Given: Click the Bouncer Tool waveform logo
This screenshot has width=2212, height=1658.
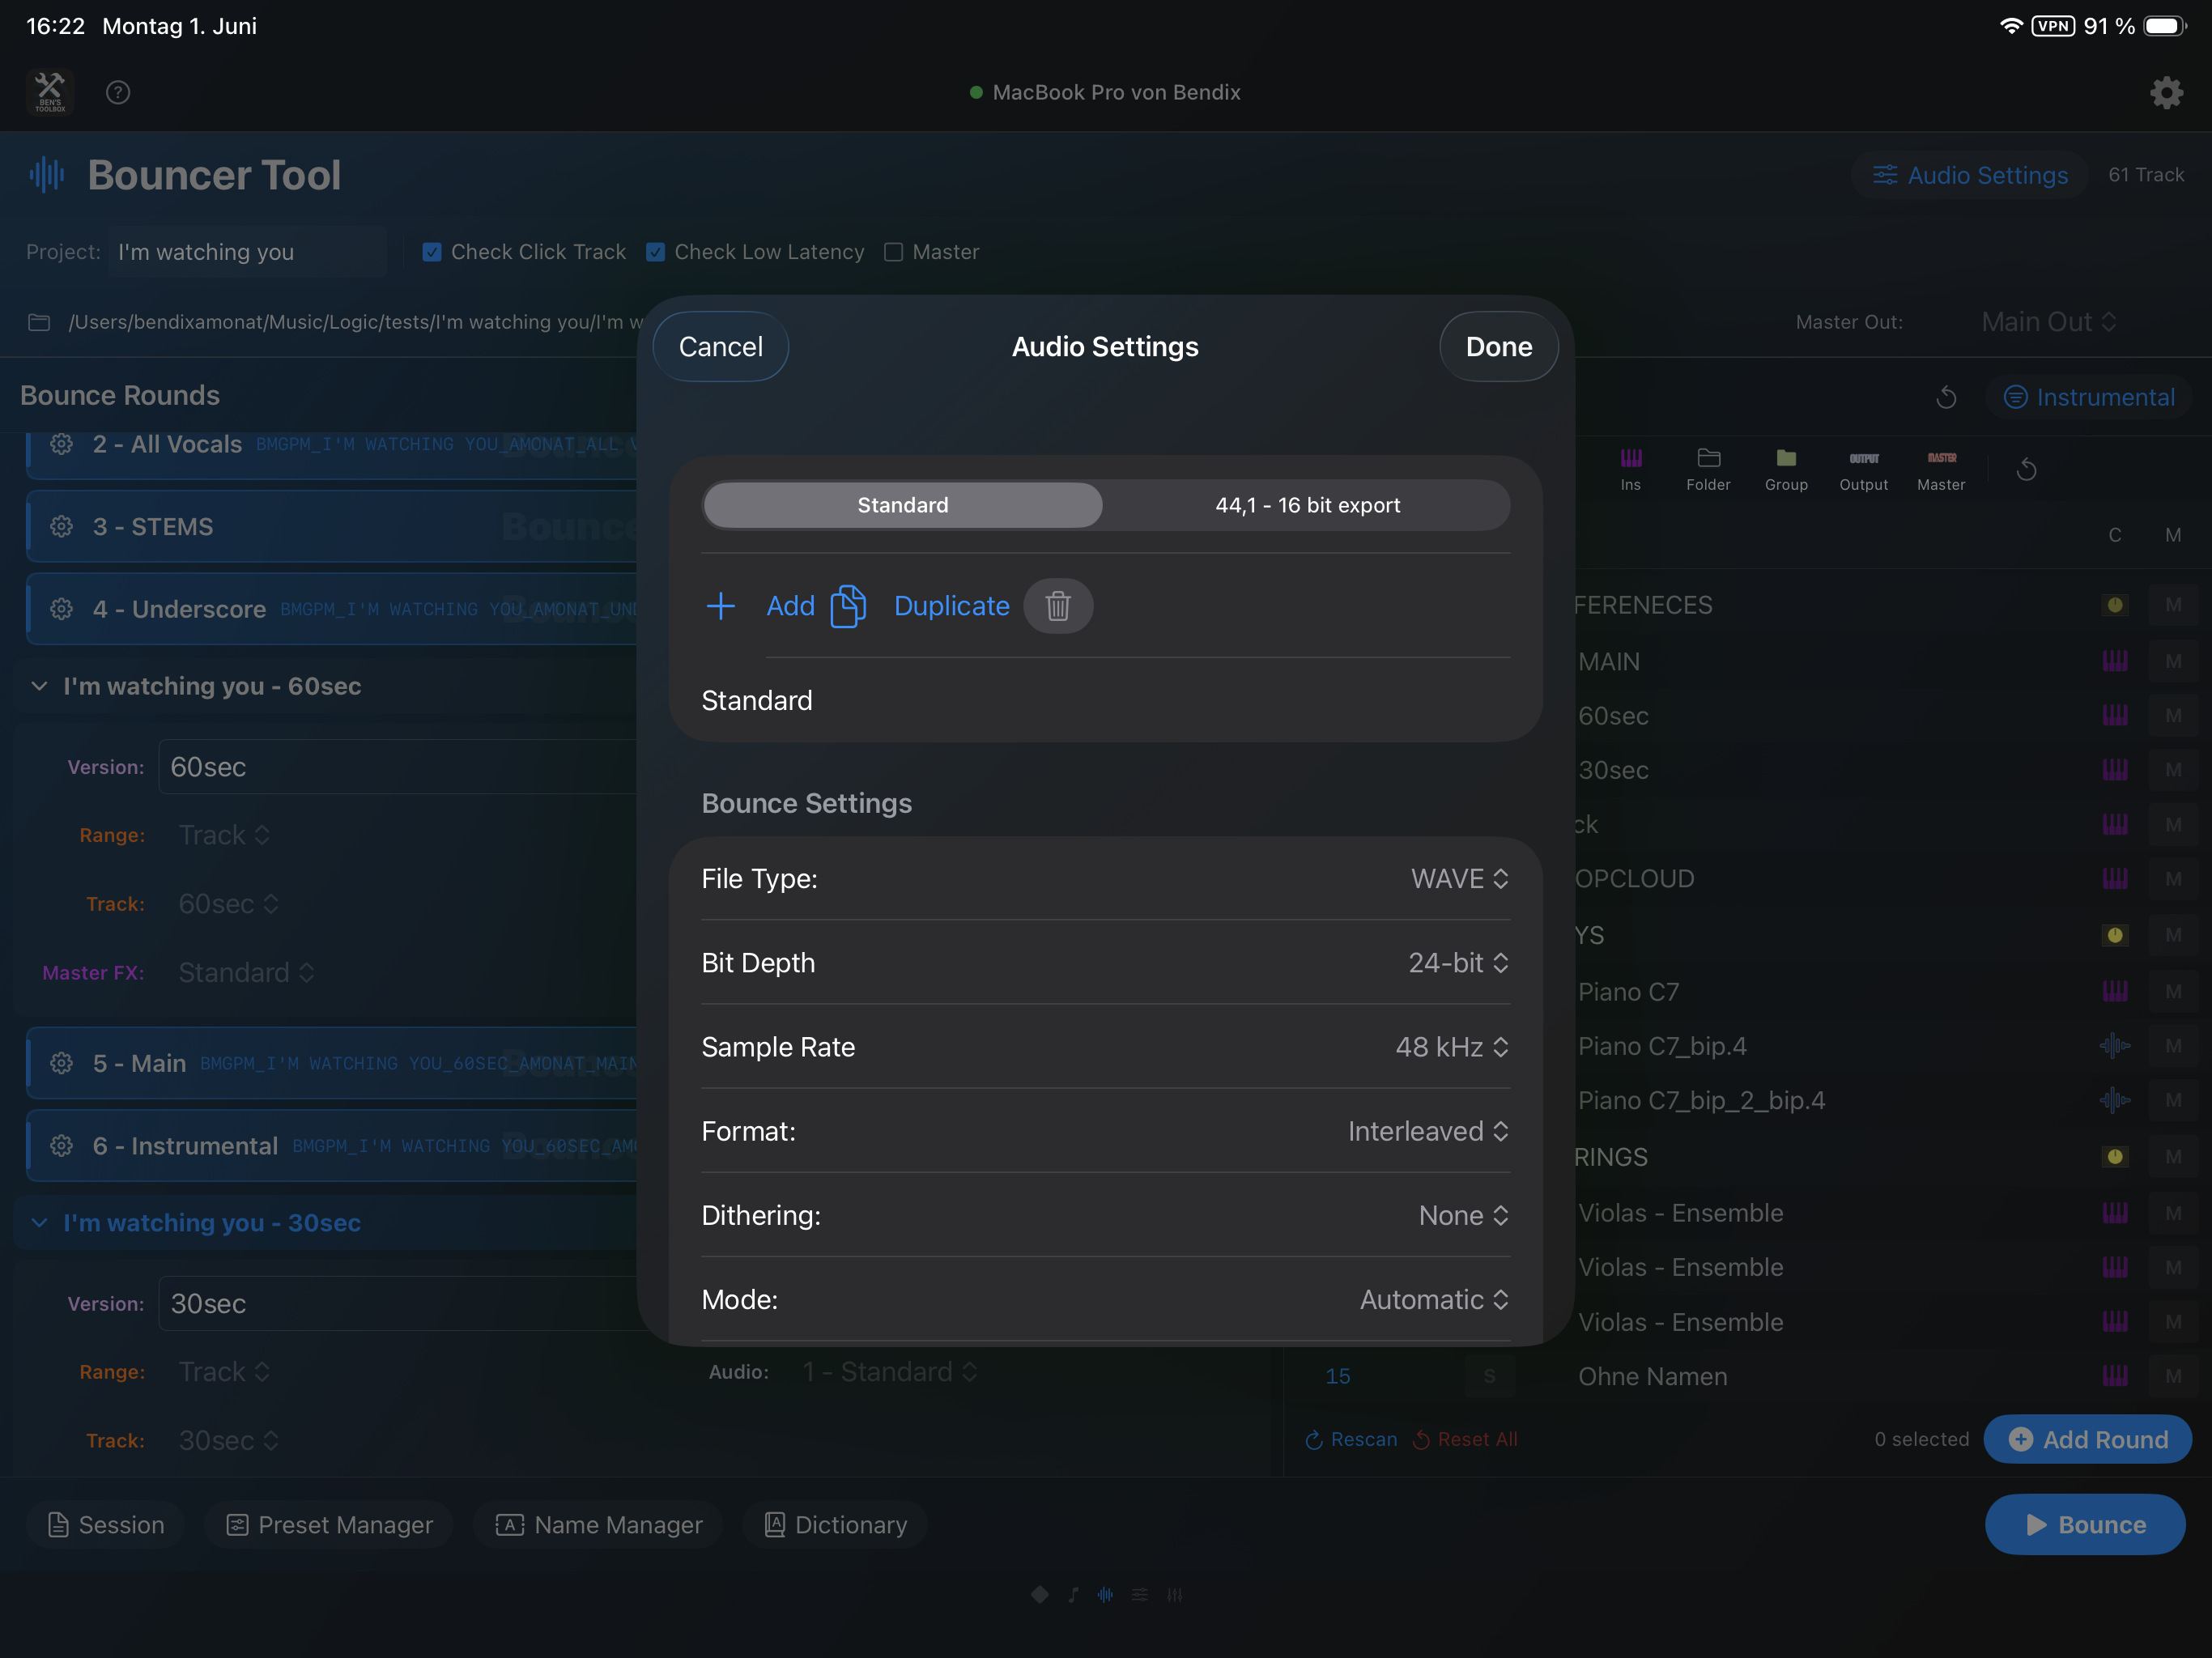Looking at the screenshot, I should (46, 175).
